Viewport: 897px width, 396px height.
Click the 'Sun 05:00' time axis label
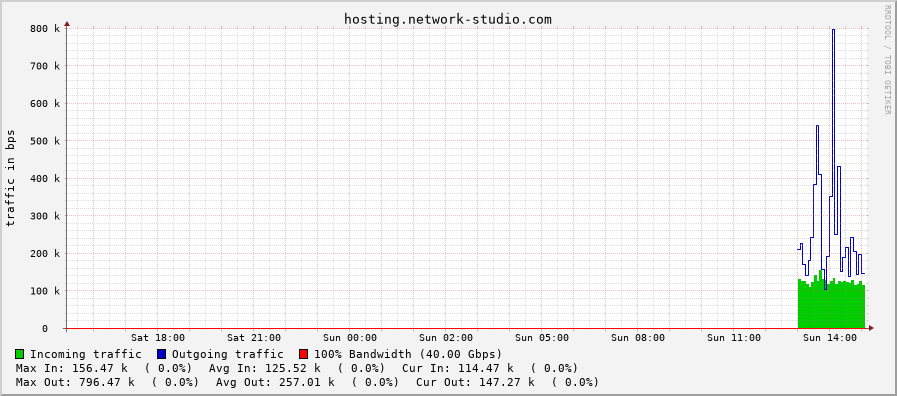coord(542,338)
